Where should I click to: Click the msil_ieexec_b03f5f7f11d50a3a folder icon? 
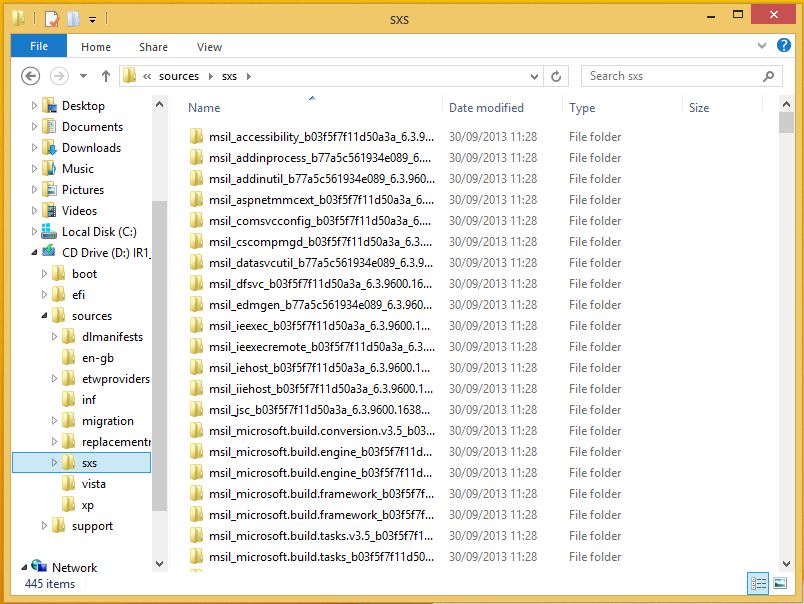[x=196, y=326]
